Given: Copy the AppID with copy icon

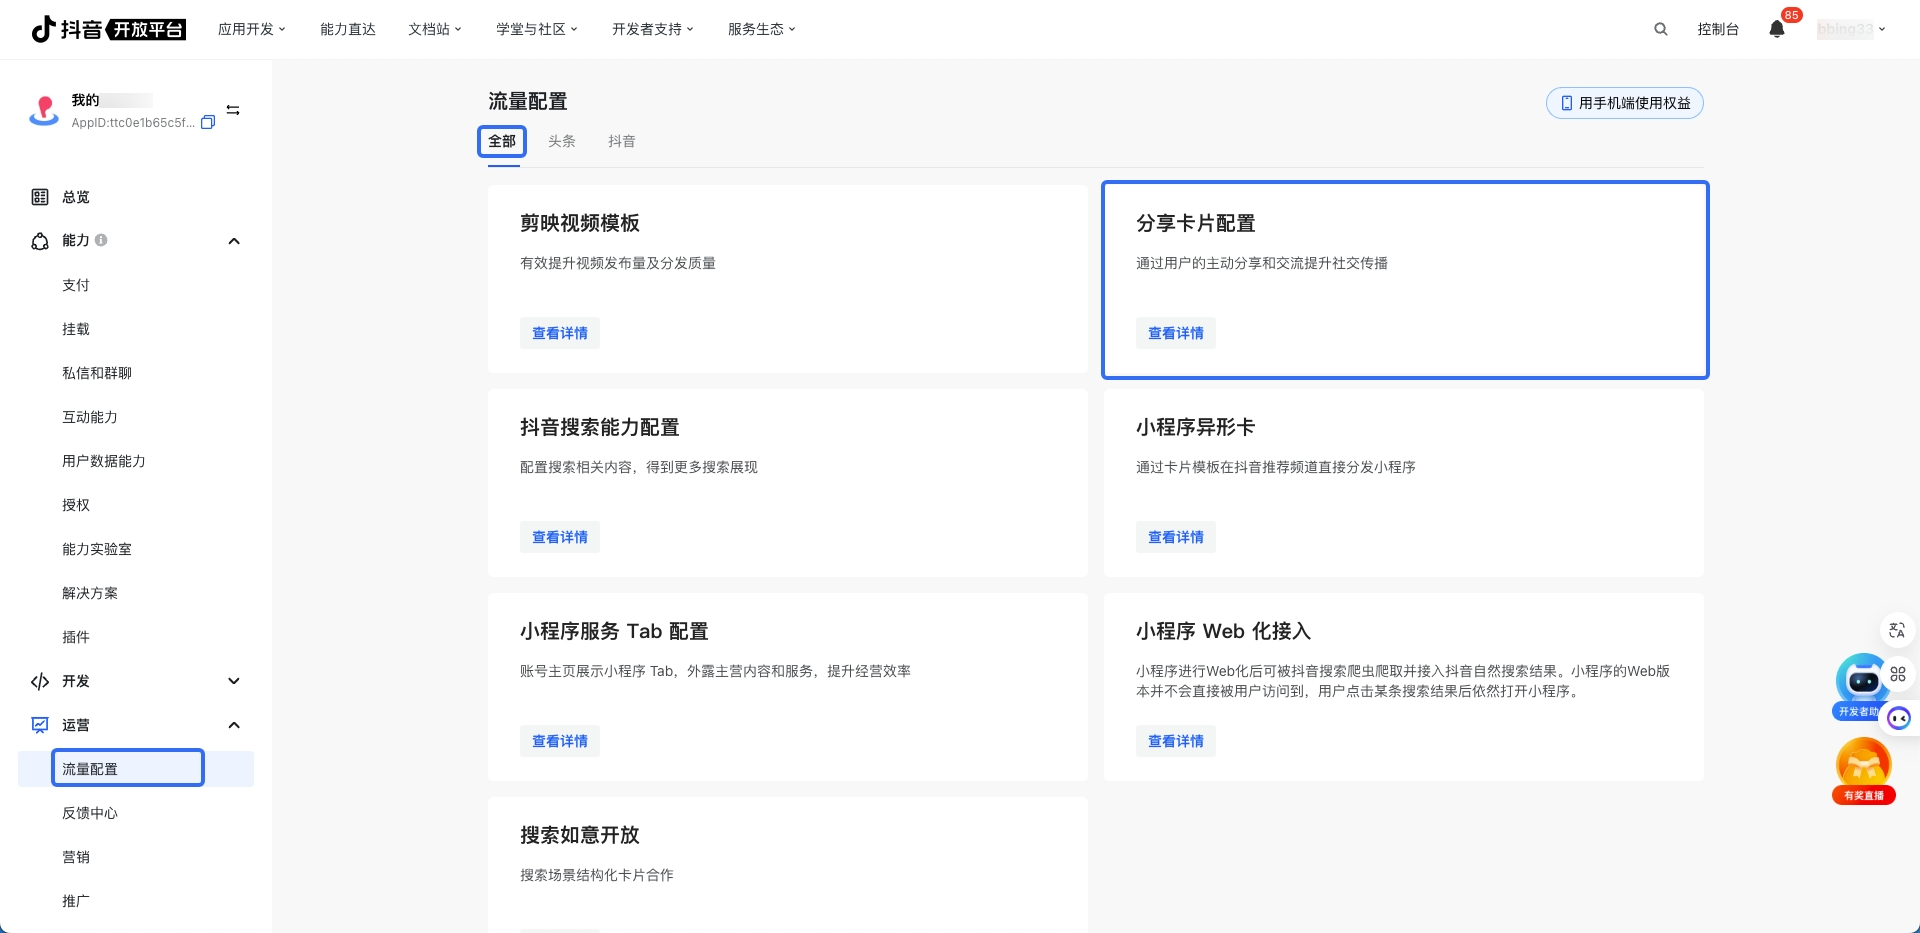Looking at the screenshot, I should pyautogui.click(x=208, y=123).
